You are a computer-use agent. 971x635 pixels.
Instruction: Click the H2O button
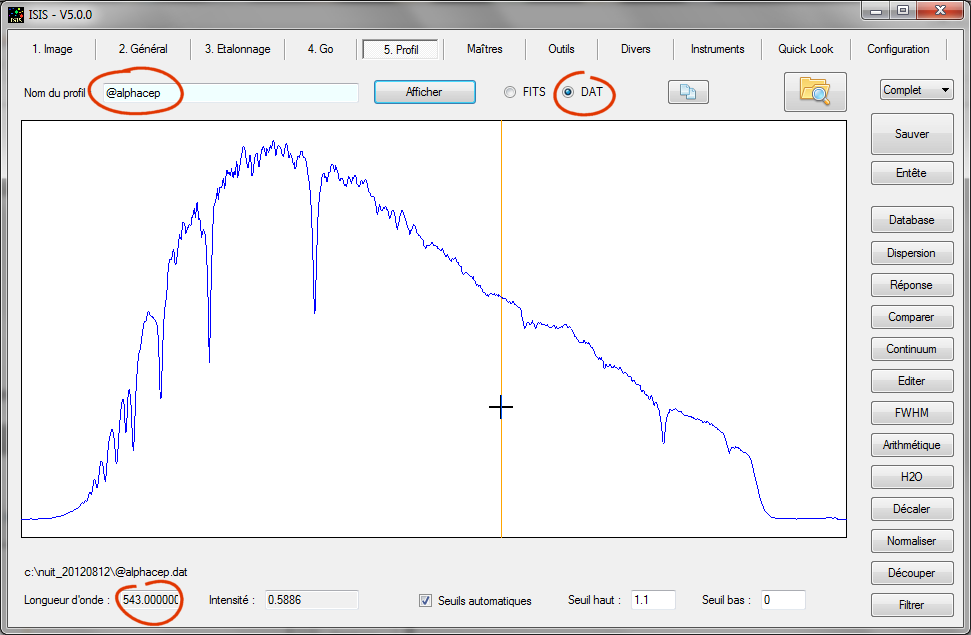point(912,477)
